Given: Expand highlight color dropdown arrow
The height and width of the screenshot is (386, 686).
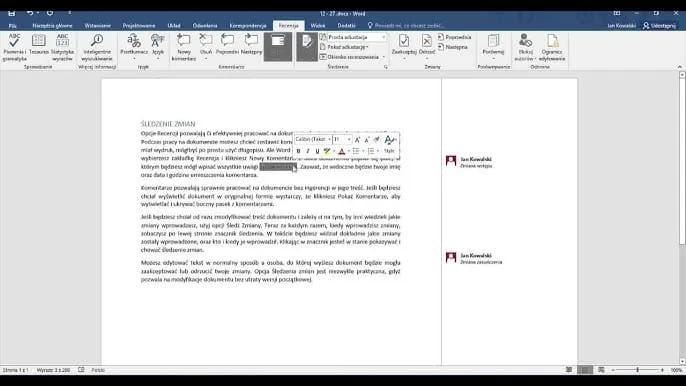Looking at the screenshot, I should (x=334, y=151).
